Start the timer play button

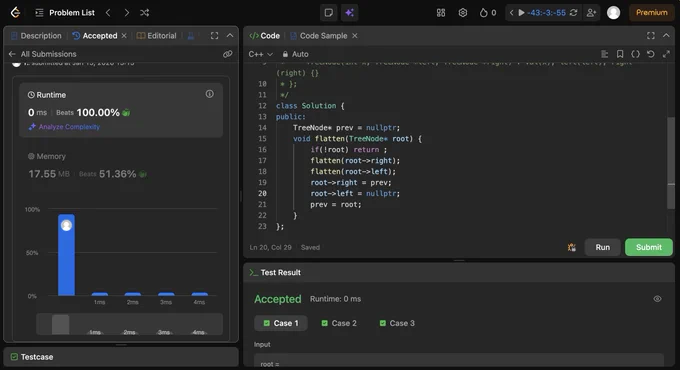pos(521,13)
